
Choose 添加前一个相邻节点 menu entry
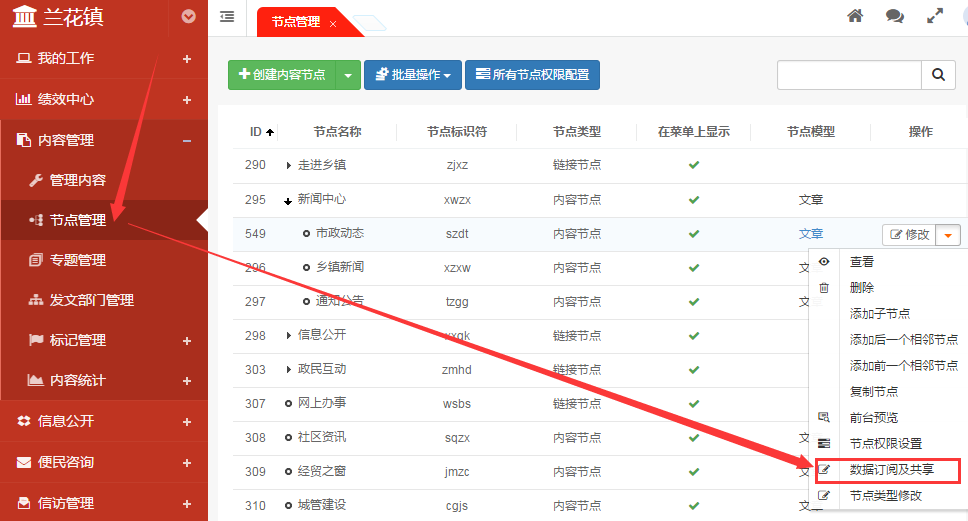click(x=904, y=365)
